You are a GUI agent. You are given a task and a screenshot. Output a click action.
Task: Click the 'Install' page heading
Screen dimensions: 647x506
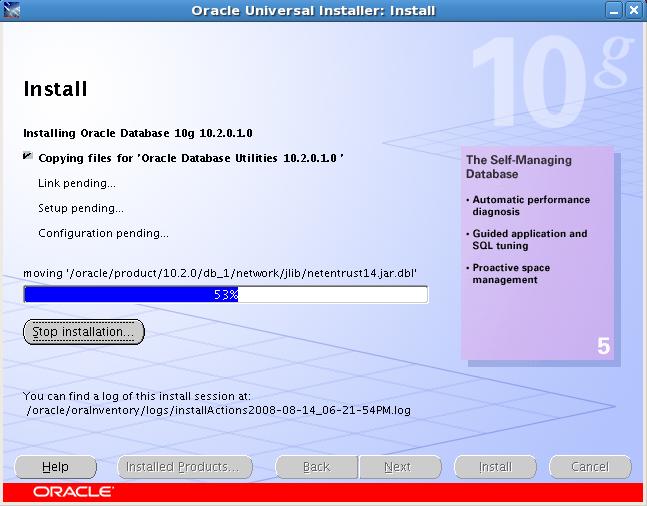click(55, 89)
